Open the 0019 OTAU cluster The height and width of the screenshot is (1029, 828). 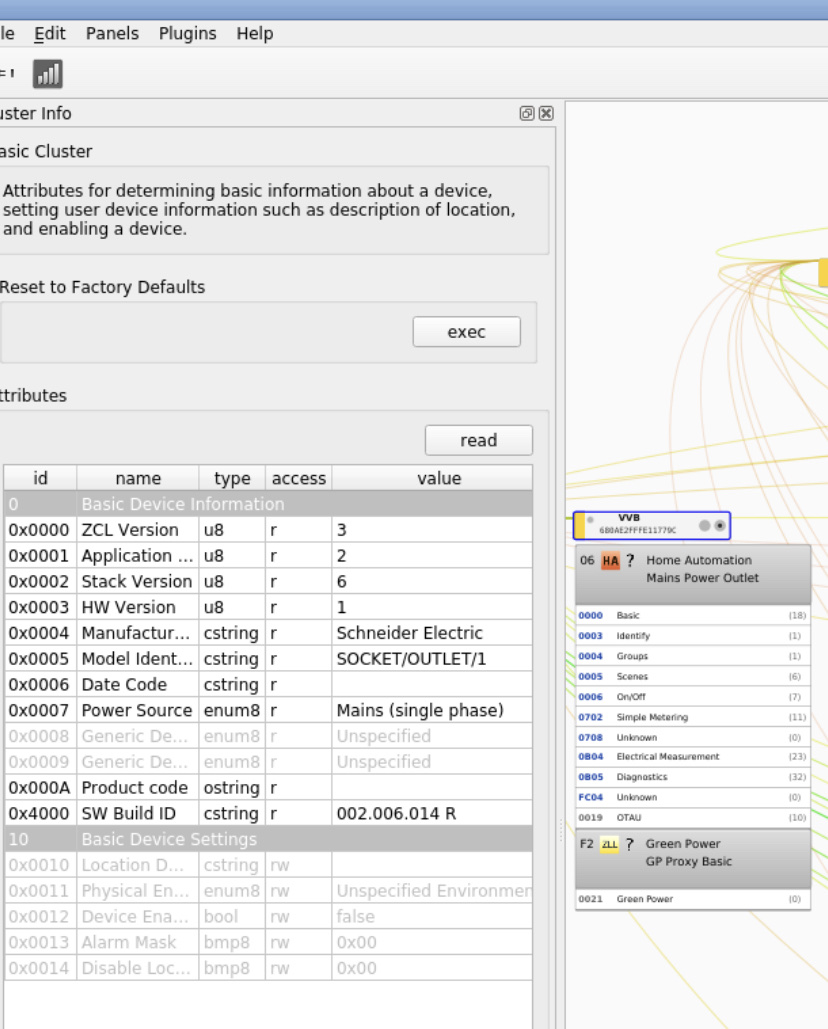tap(693, 818)
